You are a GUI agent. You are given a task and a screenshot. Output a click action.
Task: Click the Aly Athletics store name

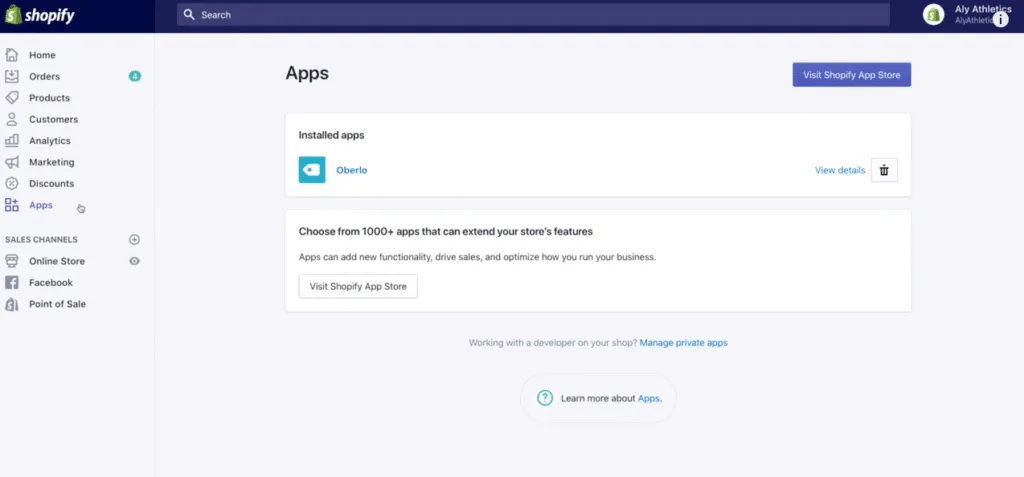[983, 9]
